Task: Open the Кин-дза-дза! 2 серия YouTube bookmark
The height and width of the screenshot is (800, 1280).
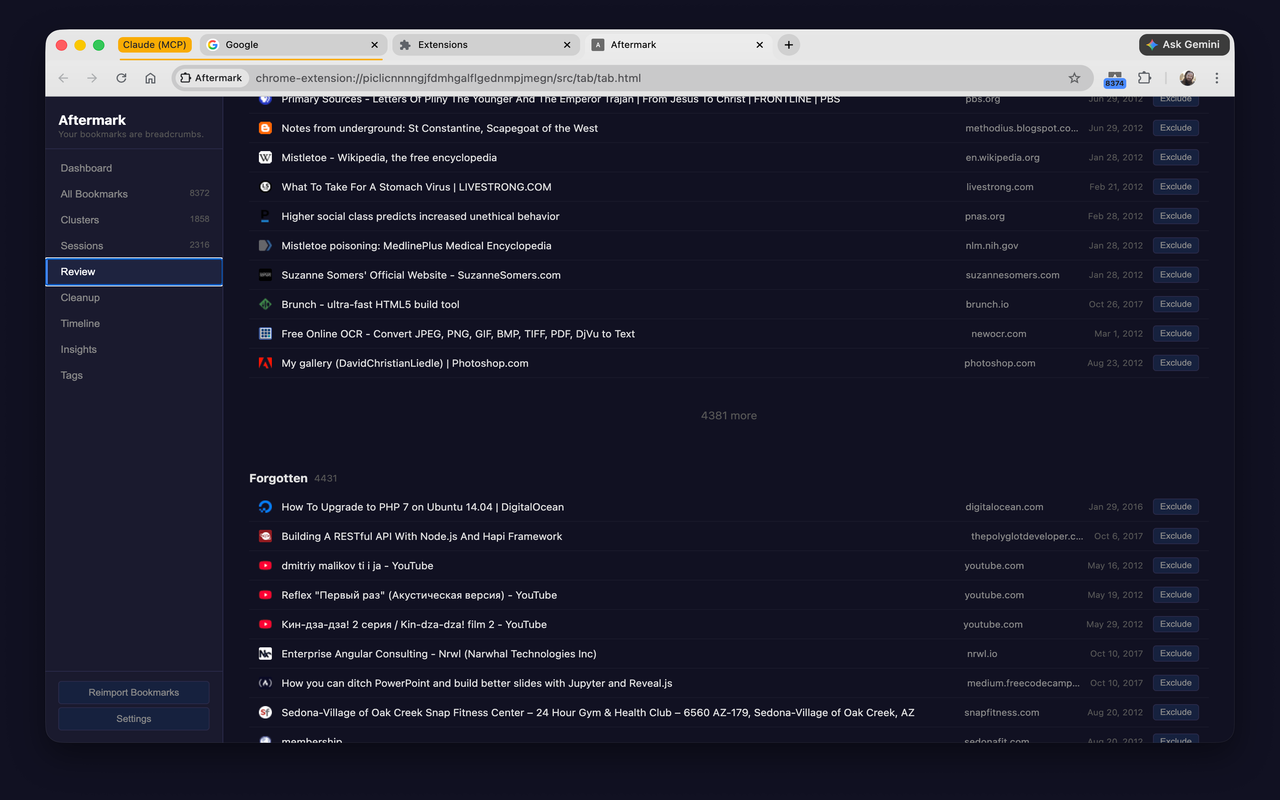Action: [x=414, y=625]
